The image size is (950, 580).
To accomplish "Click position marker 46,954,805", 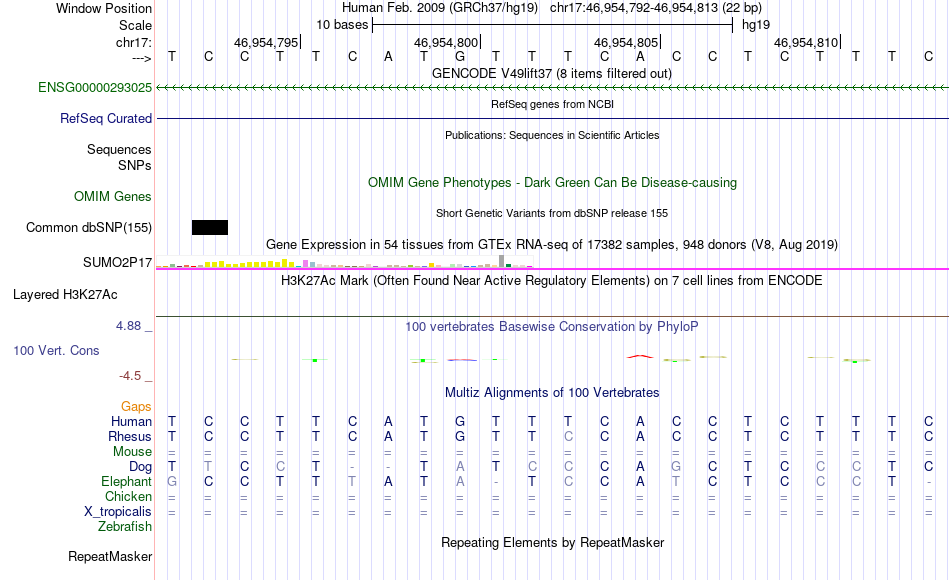I will pos(626,42).
